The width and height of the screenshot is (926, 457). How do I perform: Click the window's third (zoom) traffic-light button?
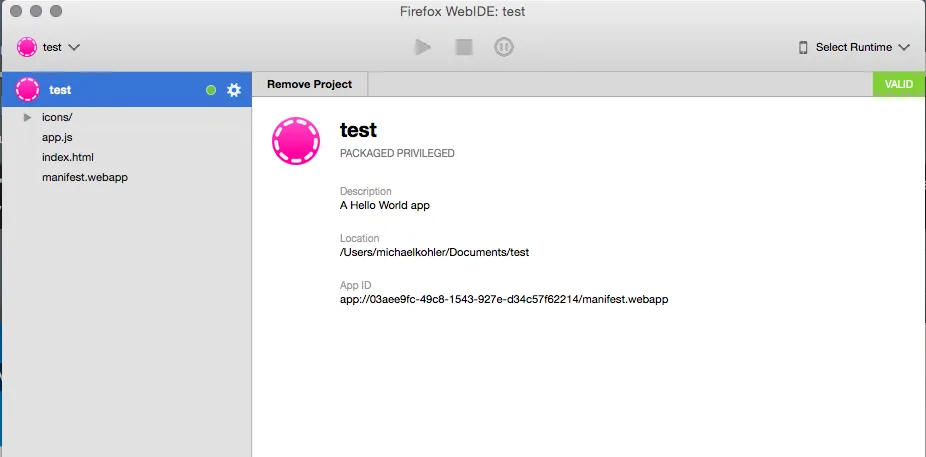click(56, 11)
